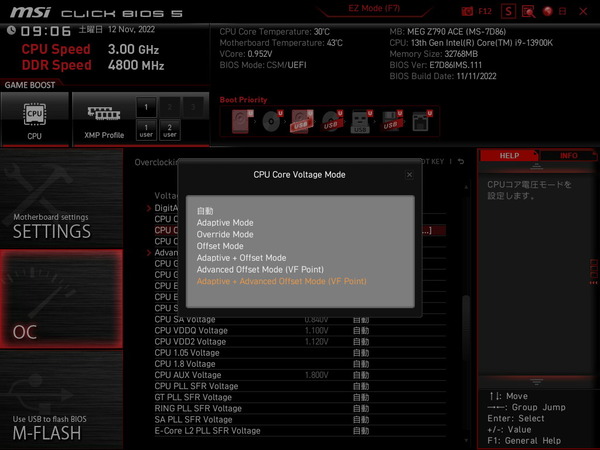Image resolution: width=600 pixels, height=450 pixels.
Task: Choose Offset Mode option
Action: click(220, 246)
